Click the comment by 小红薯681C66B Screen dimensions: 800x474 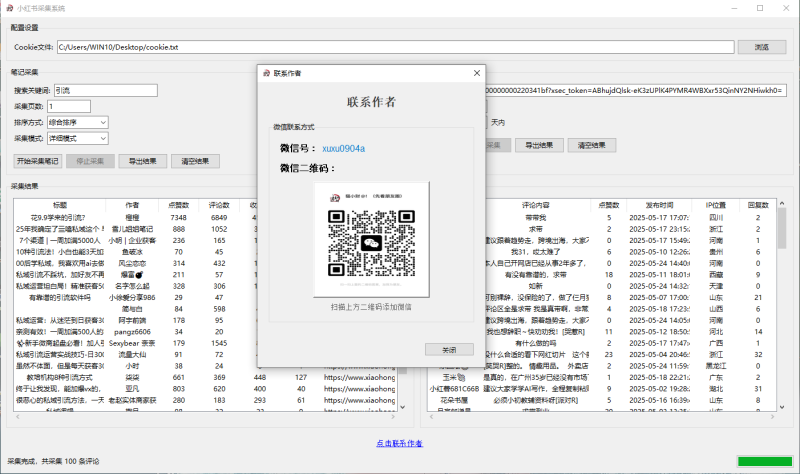click(454, 389)
